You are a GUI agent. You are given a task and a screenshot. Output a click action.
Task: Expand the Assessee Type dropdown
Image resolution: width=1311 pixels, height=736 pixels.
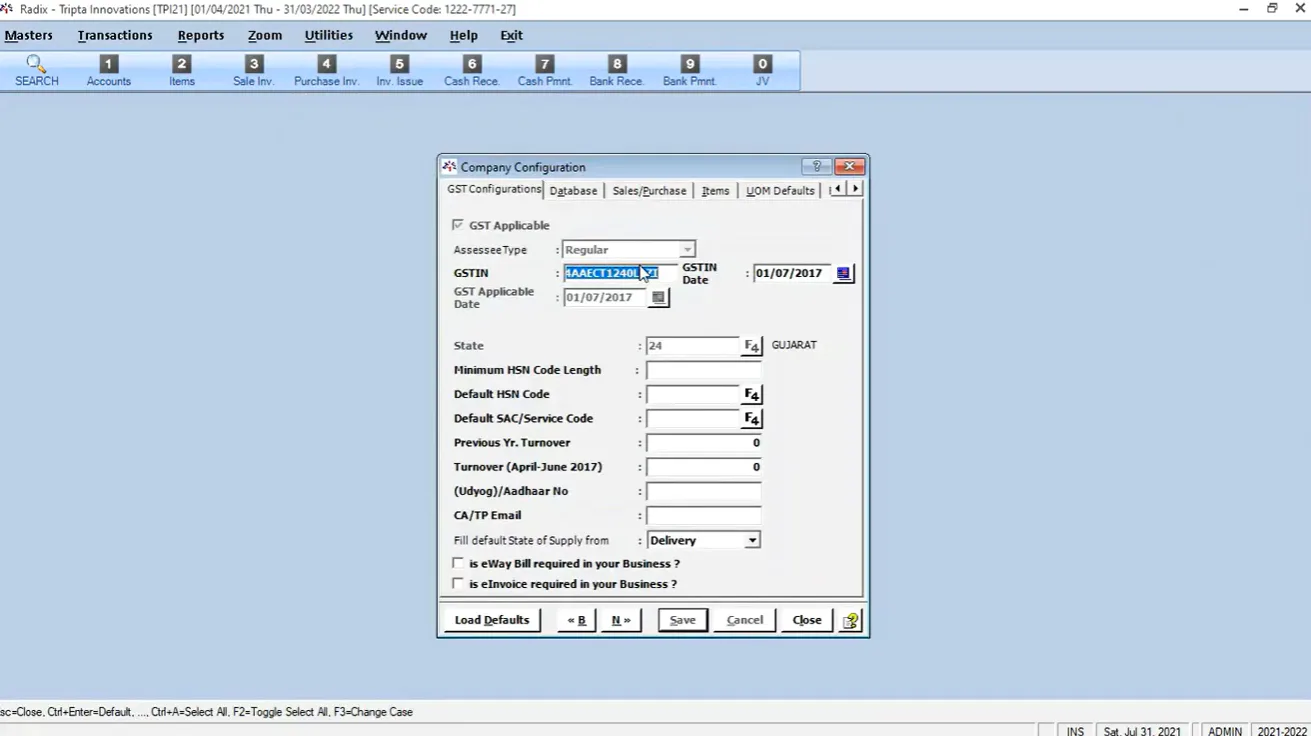(687, 249)
